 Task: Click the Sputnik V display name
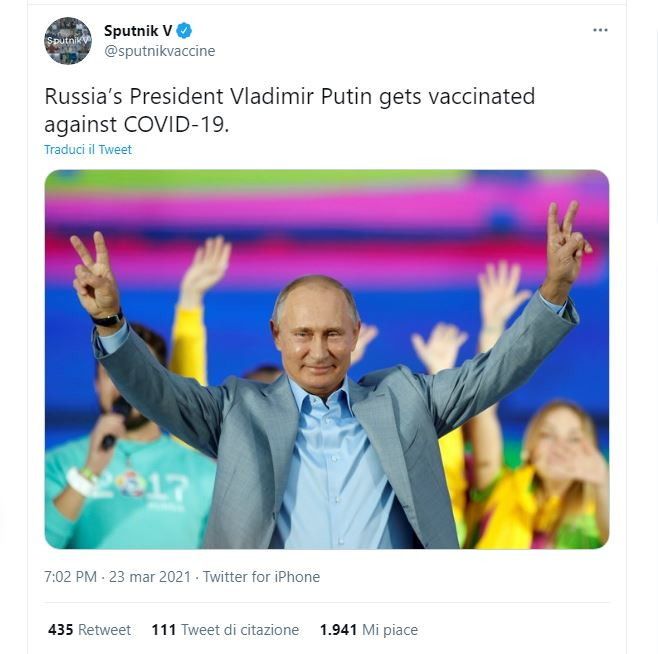point(138,31)
